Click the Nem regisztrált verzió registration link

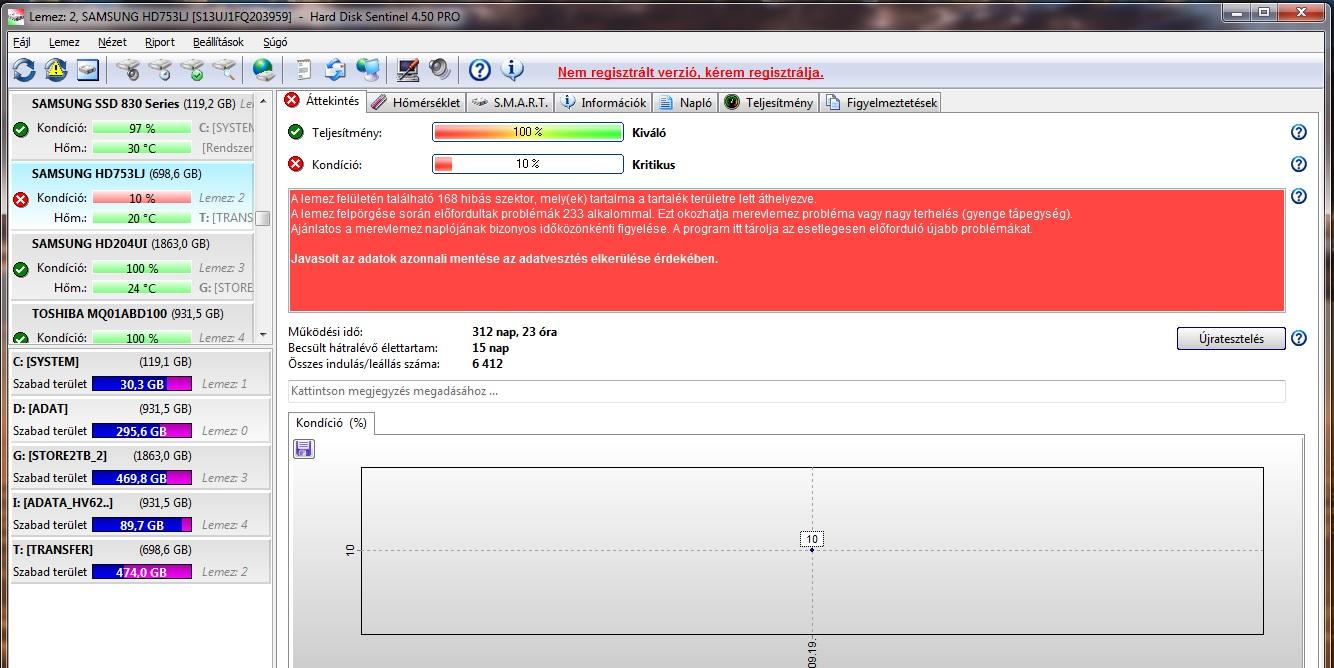pos(690,72)
